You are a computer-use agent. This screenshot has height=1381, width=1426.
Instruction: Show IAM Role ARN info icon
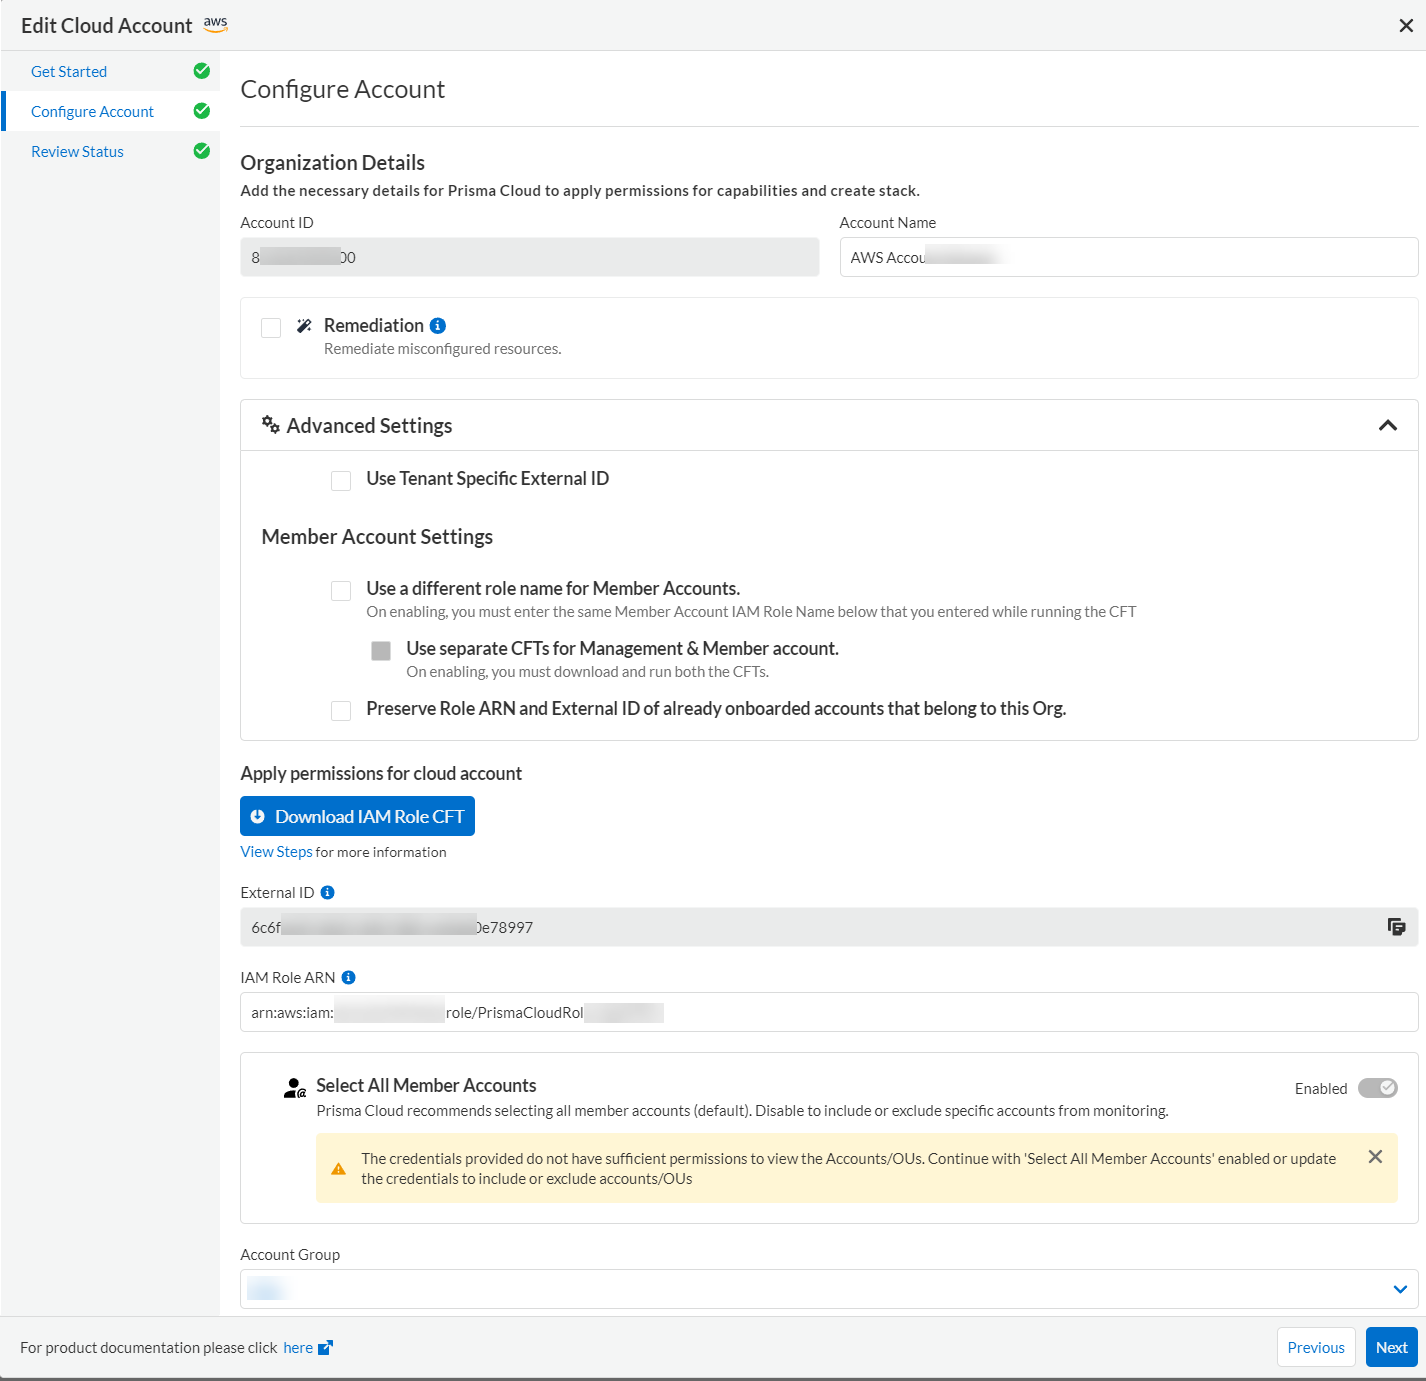pyautogui.click(x=348, y=977)
